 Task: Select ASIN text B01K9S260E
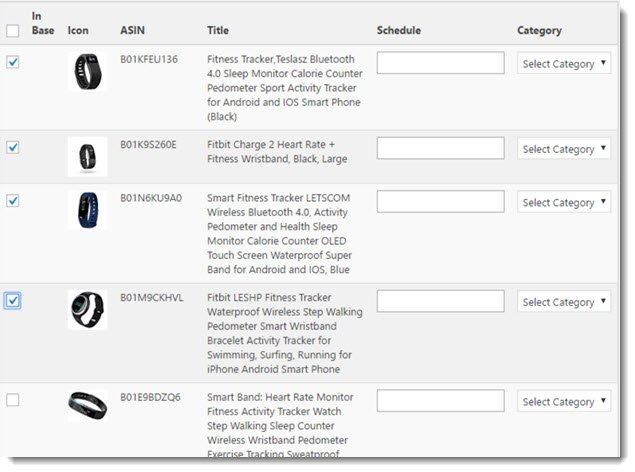(148, 145)
